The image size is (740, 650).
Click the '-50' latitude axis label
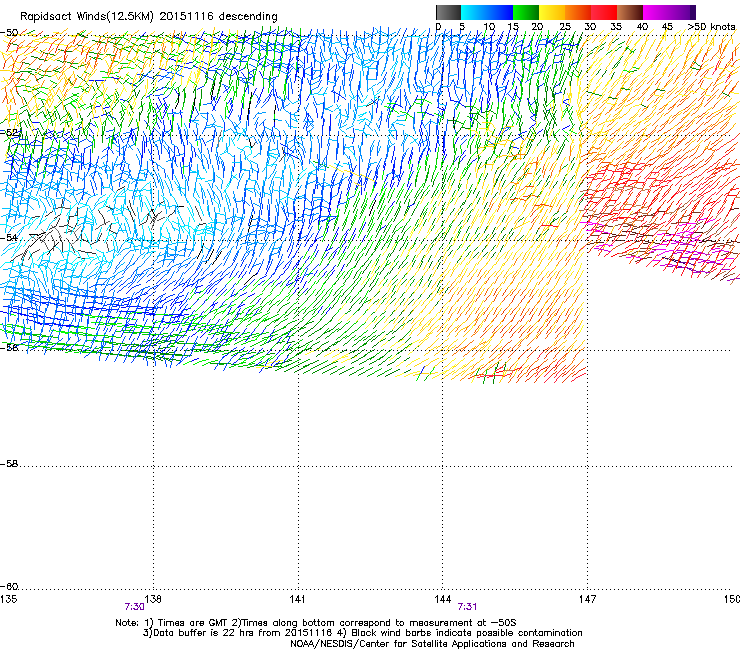tap(9, 33)
